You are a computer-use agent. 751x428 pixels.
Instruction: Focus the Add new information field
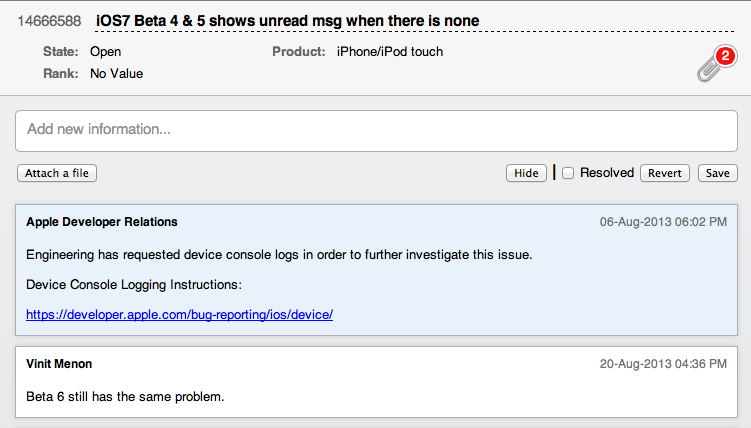375,130
